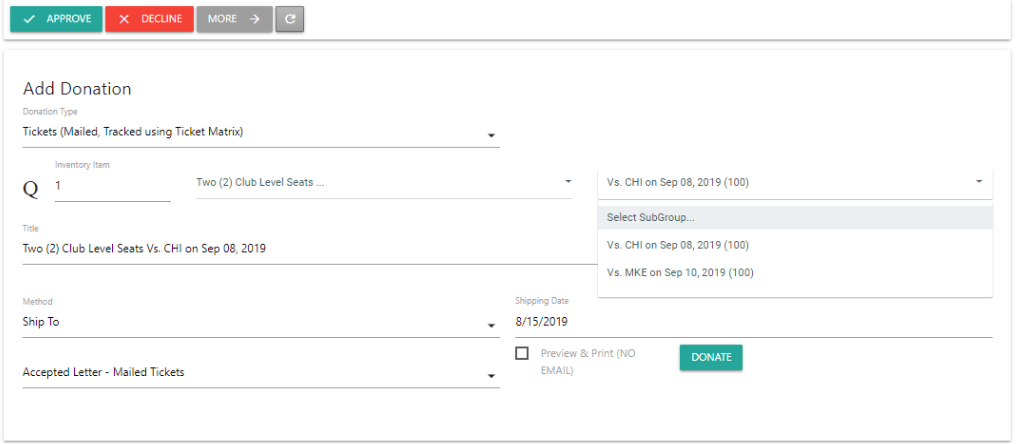Click the Approve button
Image resolution: width=1016 pixels, height=444 pixels.
coord(56,19)
